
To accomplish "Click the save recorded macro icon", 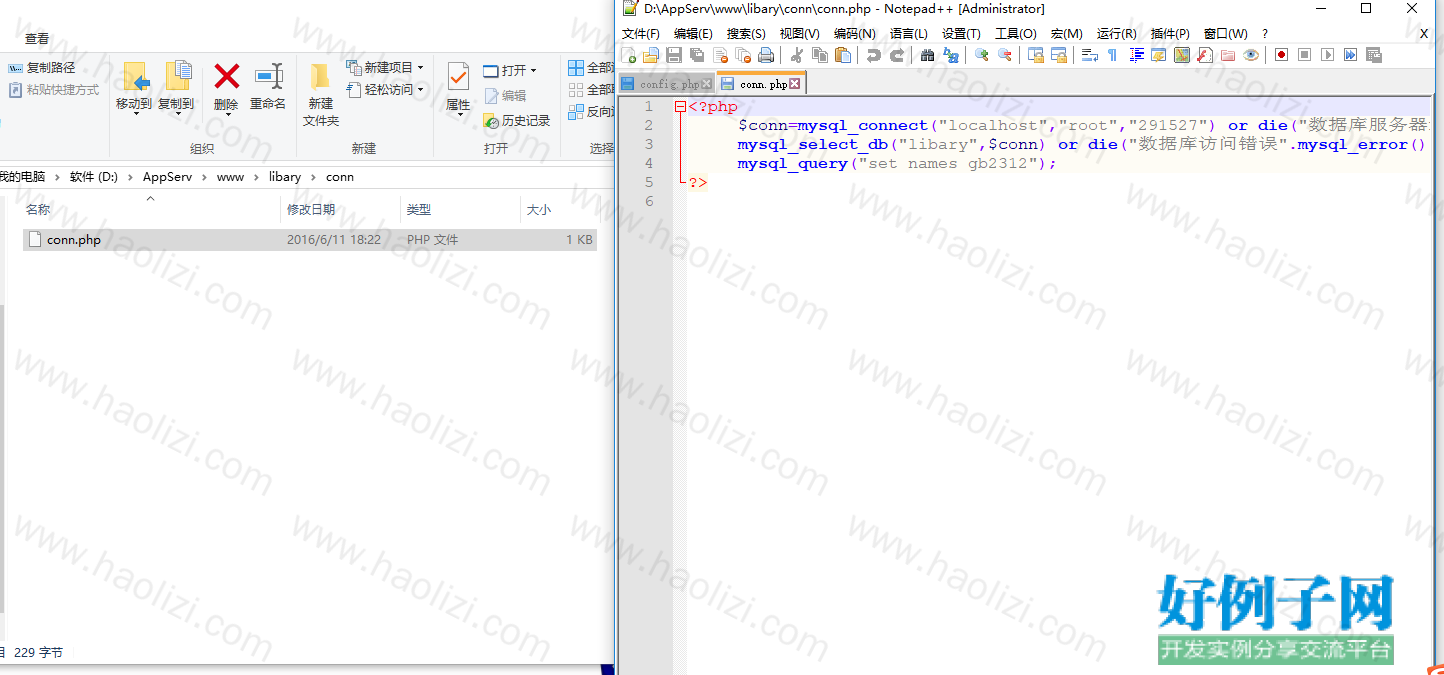I will (x=1374, y=55).
